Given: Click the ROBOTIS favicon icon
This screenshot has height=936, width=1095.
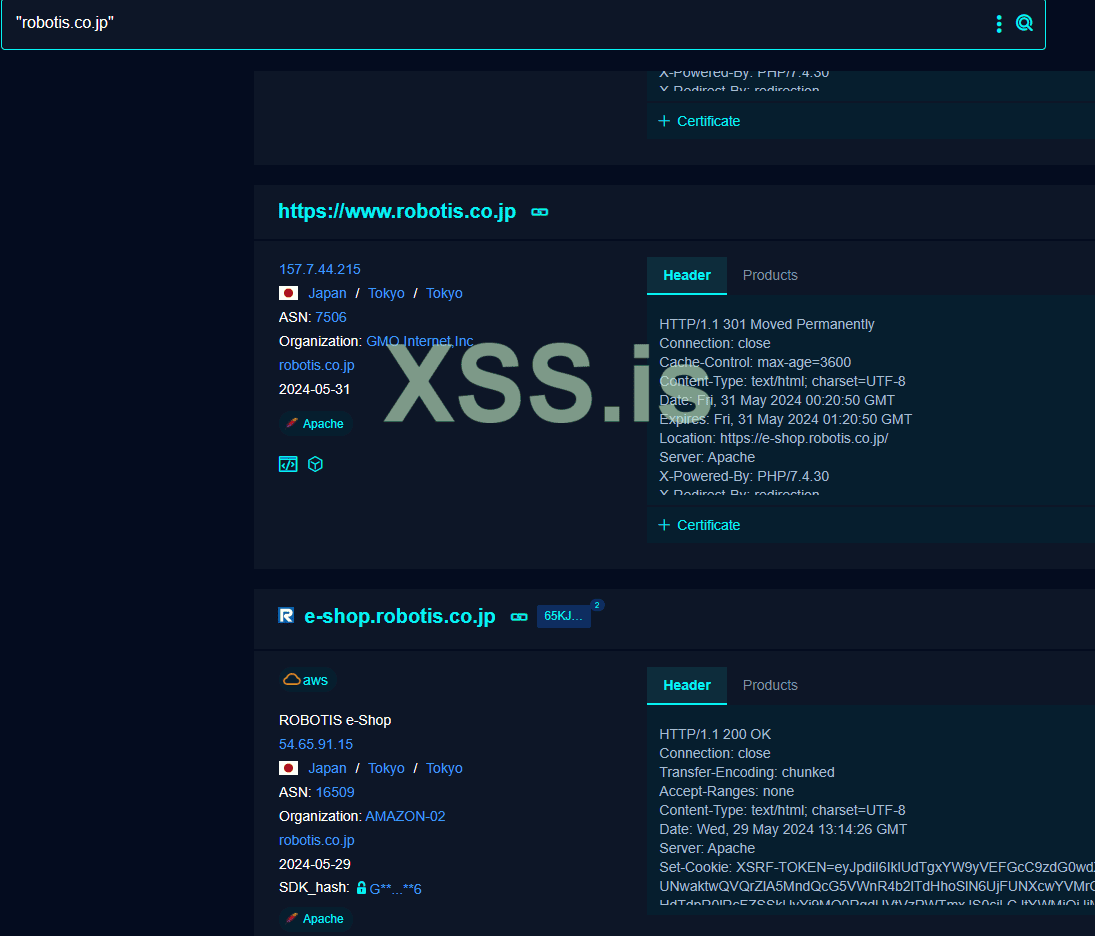Looking at the screenshot, I should click(x=286, y=615).
